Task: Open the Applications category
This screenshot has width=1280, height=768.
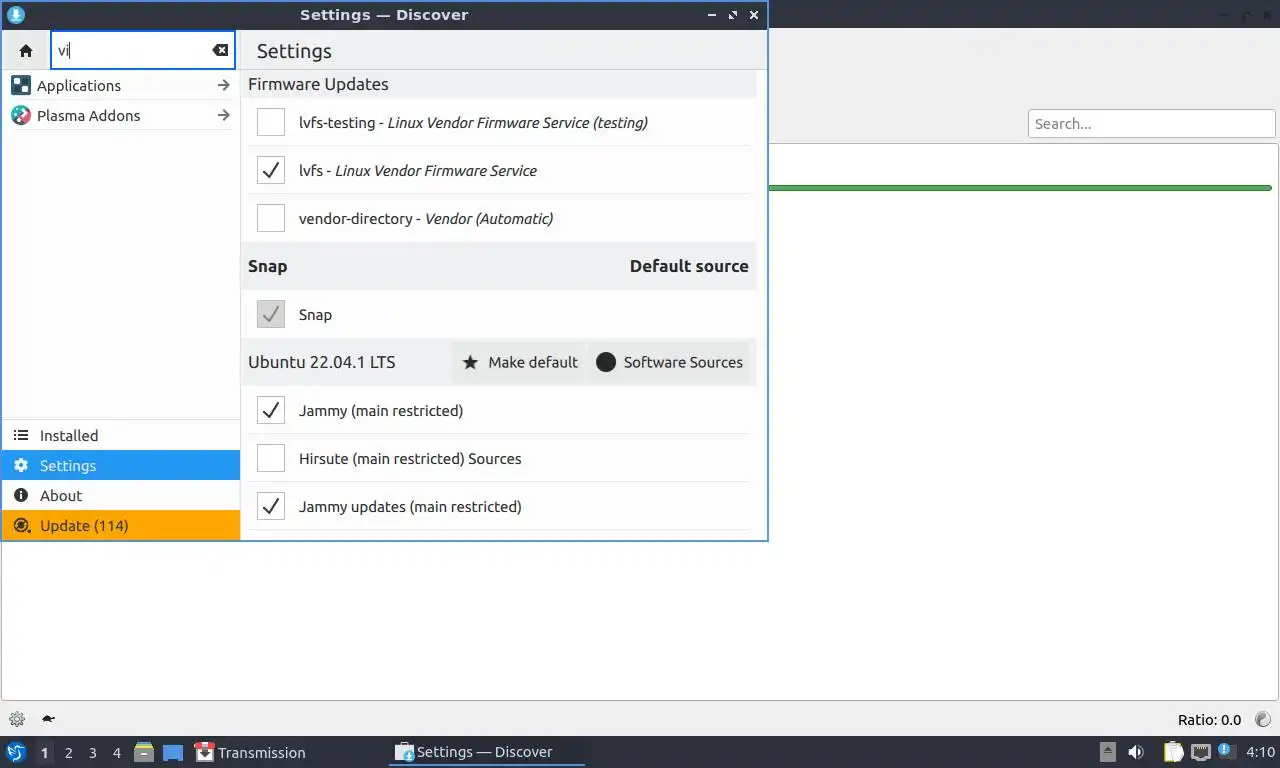Action: pyautogui.click(x=121, y=85)
